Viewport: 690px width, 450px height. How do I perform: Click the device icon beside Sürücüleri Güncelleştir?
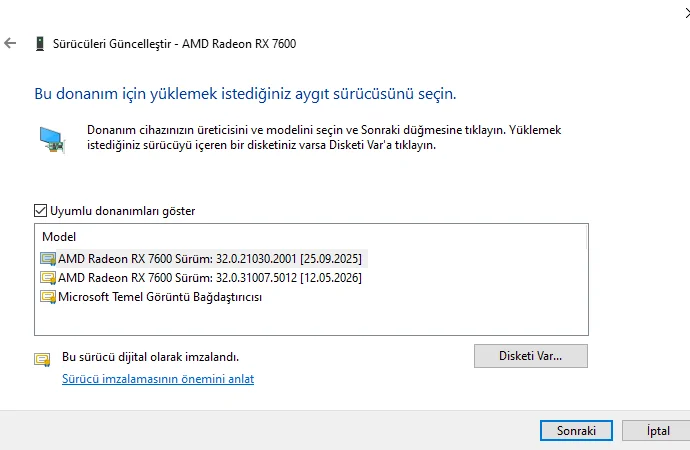tap(40, 44)
